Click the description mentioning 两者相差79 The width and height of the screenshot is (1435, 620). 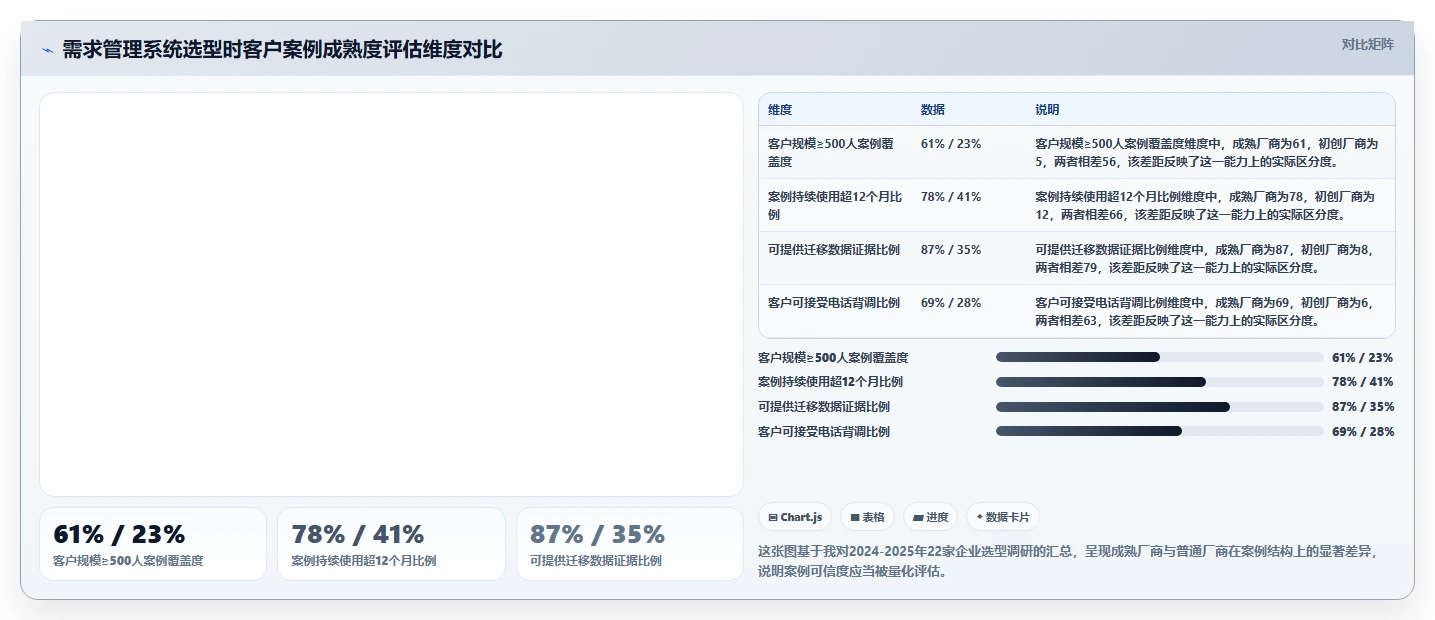pyautogui.click(x=1207, y=258)
